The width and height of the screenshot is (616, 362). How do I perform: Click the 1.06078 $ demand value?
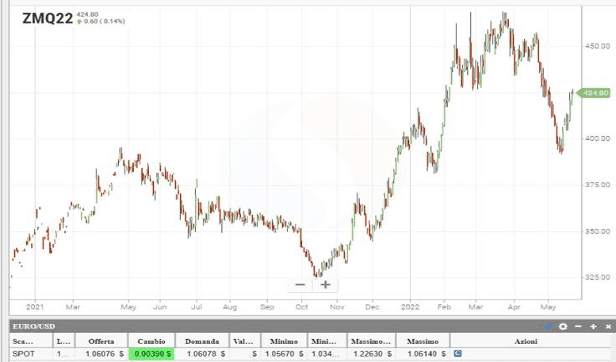[x=205, y=354]
